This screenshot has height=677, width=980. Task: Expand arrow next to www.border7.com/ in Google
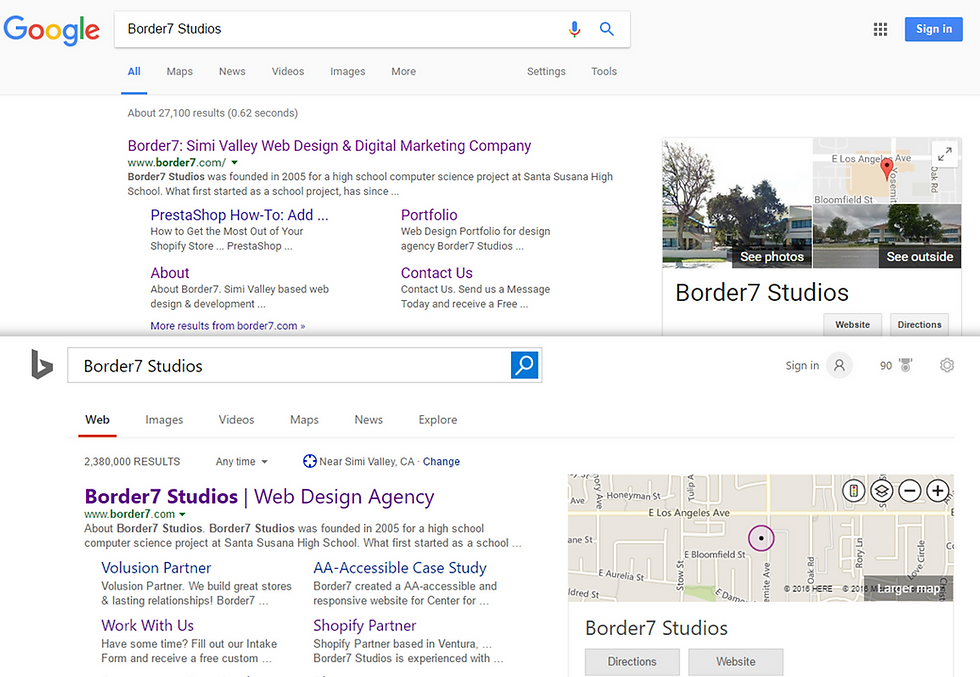[x=235, y=163]
